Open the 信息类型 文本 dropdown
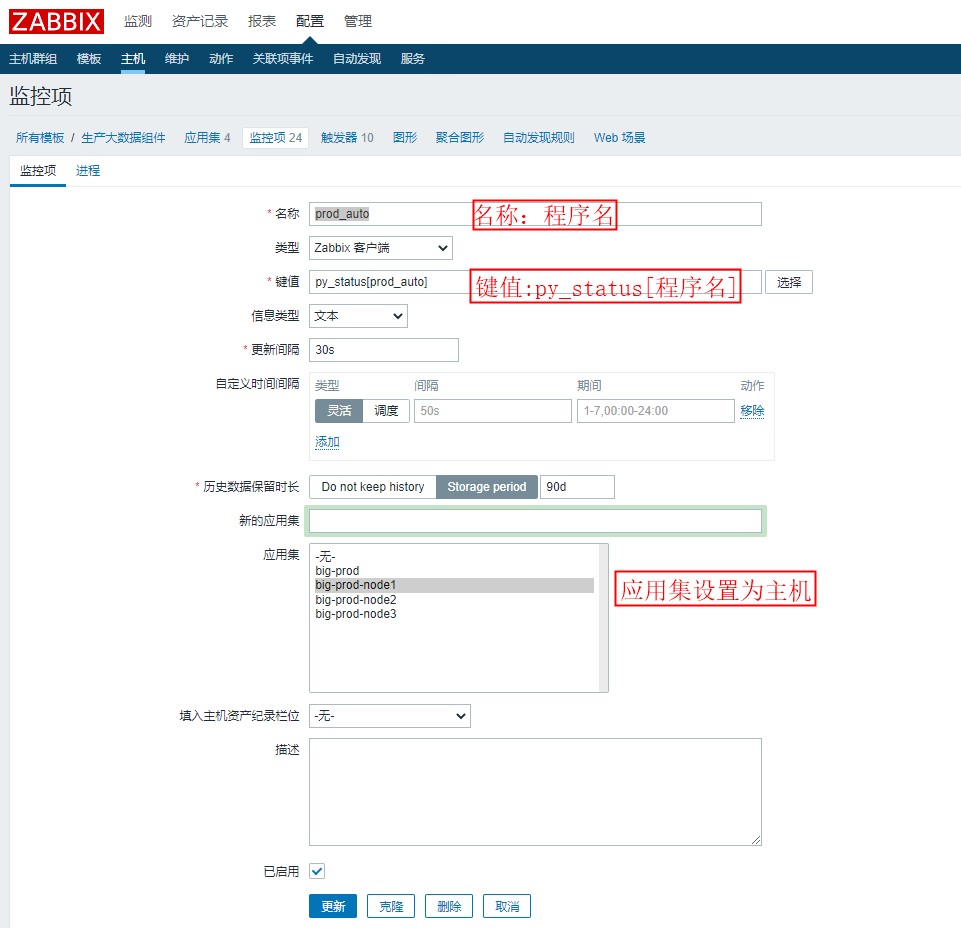 point(358,316)
